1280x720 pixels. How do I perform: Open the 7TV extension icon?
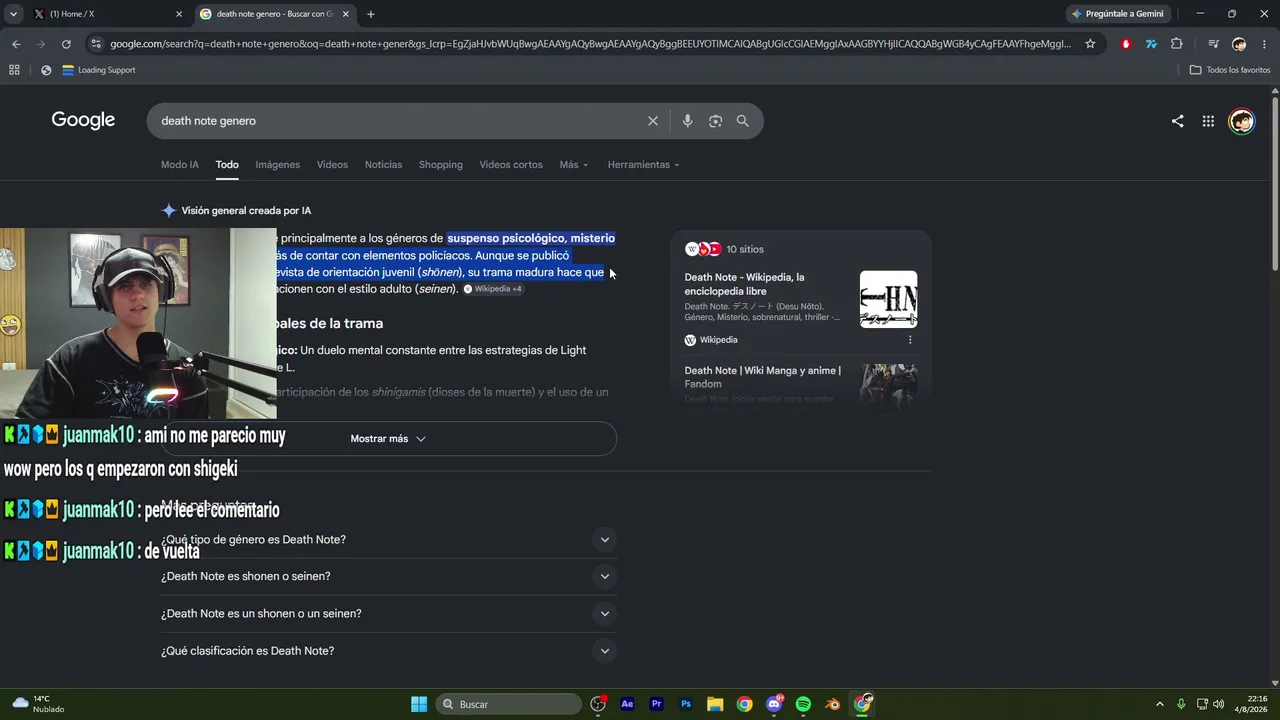1151,44
